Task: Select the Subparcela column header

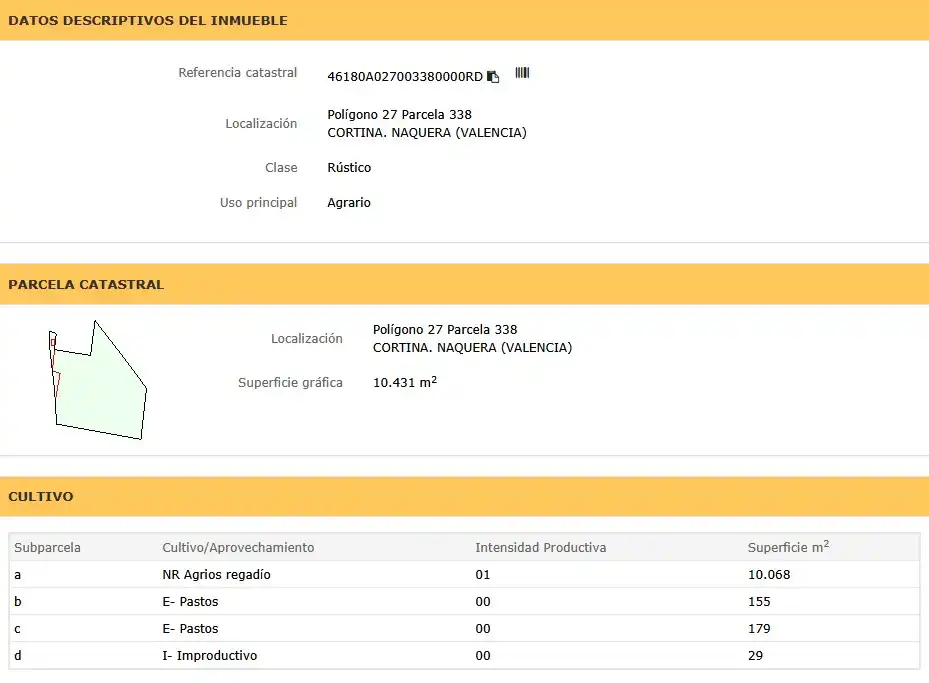Action: point(47,547)
